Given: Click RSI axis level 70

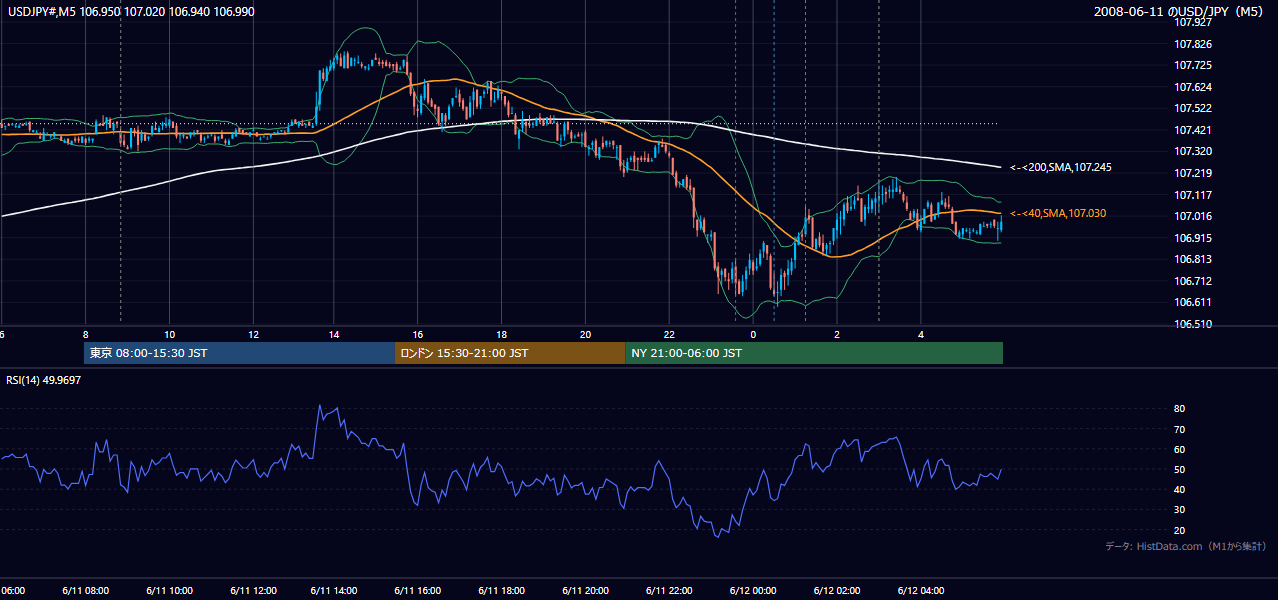Looking at the screenshot, I should click(1180, 429).
